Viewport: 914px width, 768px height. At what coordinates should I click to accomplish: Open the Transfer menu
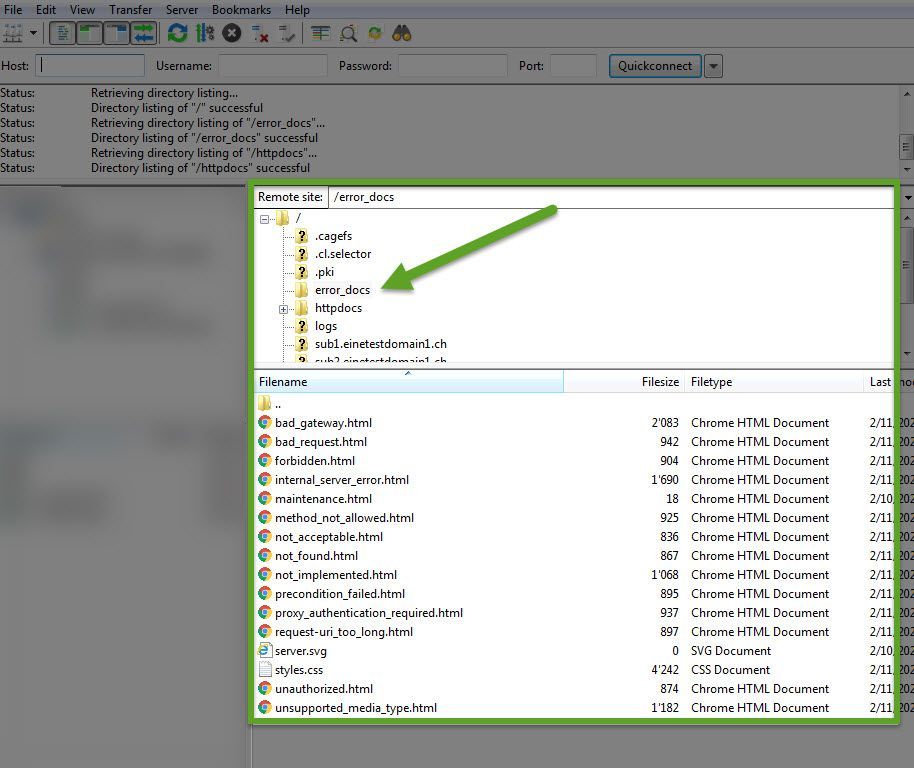131,10
